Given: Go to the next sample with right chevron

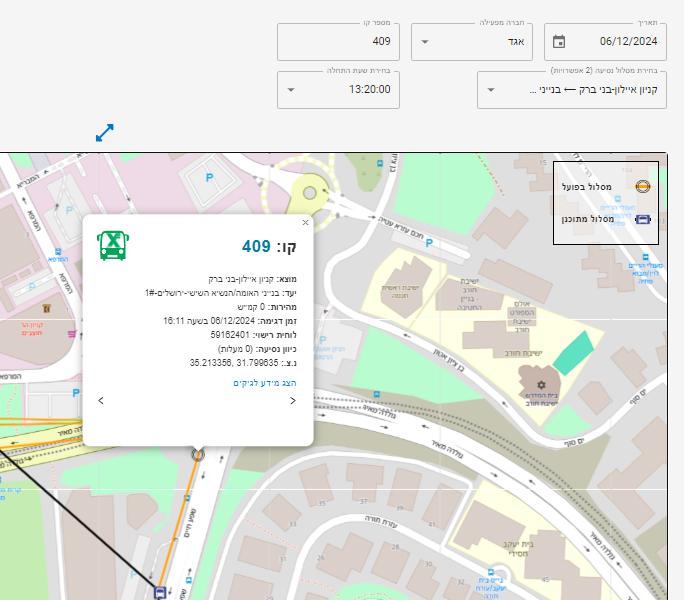Looking at the screenshot, I should pyautogui.click(x=293, y=401).
